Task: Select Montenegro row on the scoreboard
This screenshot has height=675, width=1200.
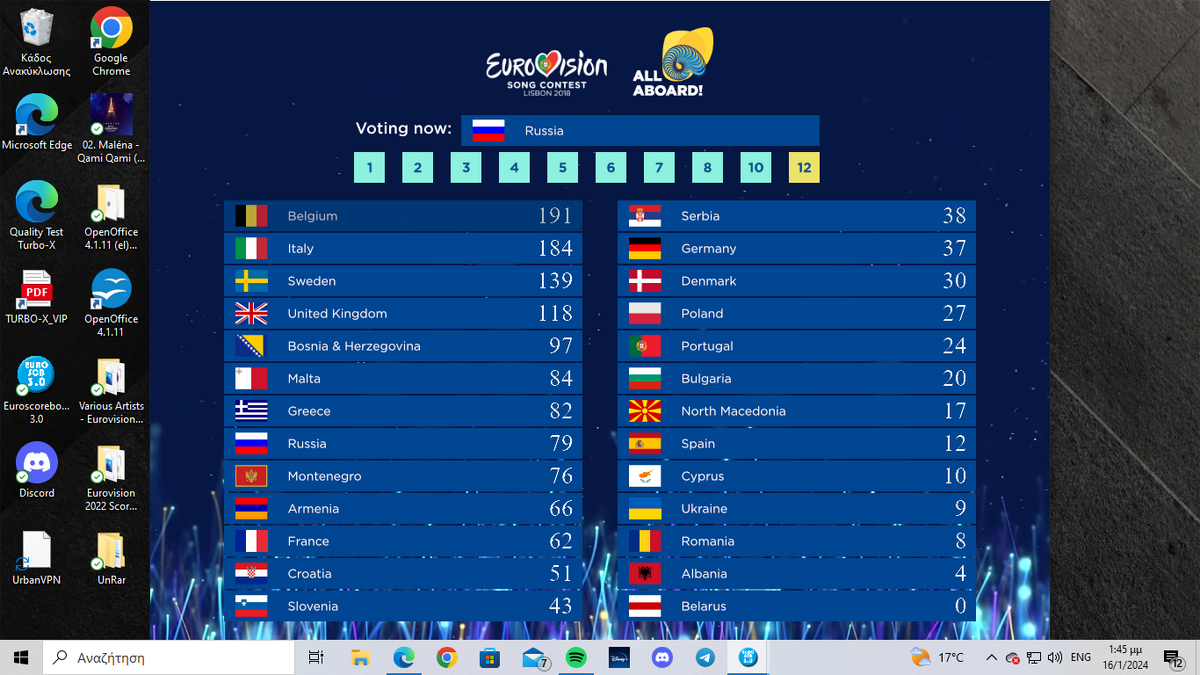Action: coord(403,476)
